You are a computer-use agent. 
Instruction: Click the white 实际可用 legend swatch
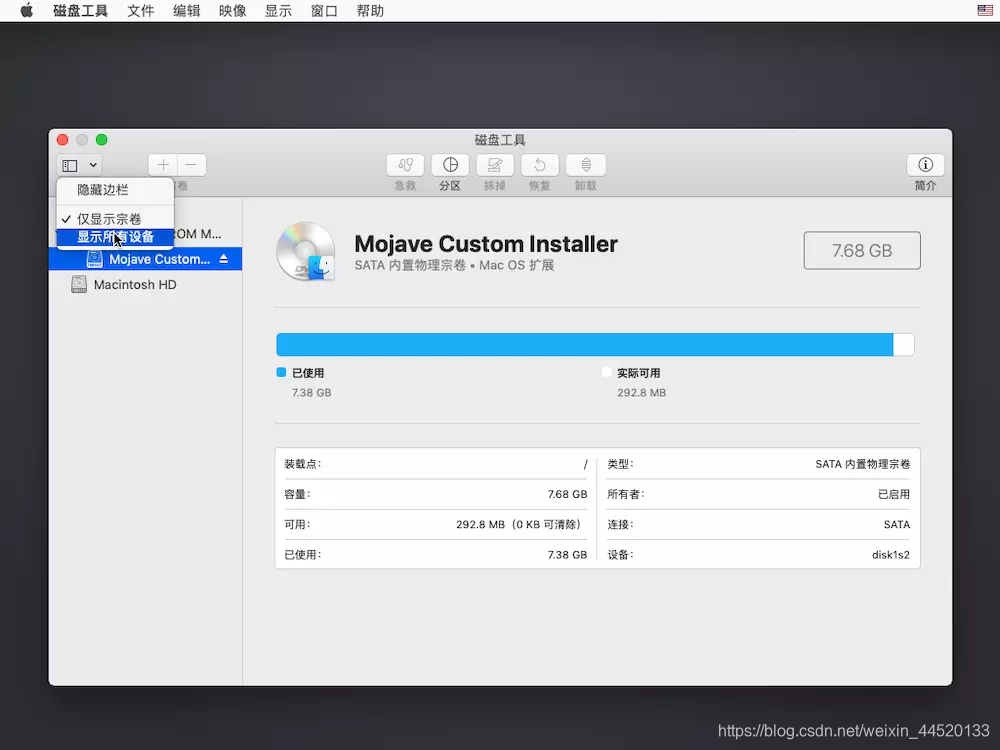(x=607, y=372)
